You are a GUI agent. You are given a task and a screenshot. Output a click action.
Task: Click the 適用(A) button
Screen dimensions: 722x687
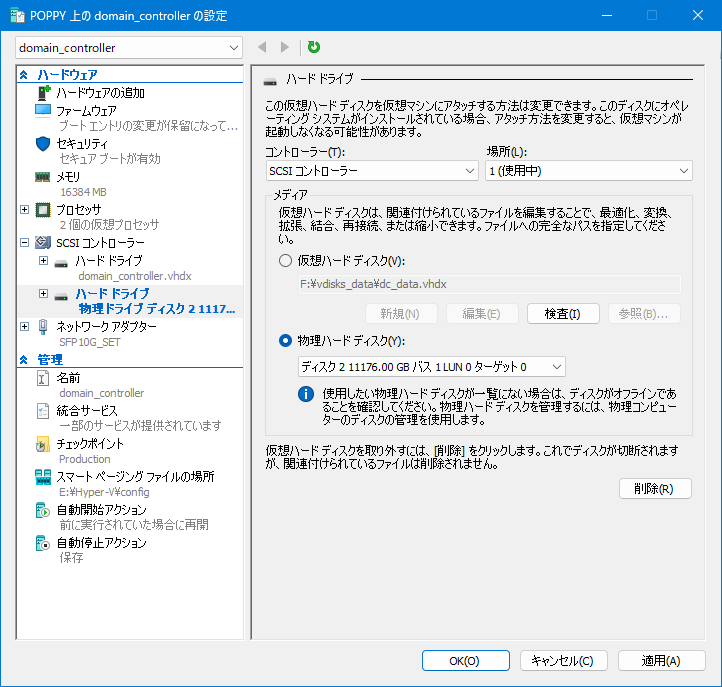click(x=662, y=661)
